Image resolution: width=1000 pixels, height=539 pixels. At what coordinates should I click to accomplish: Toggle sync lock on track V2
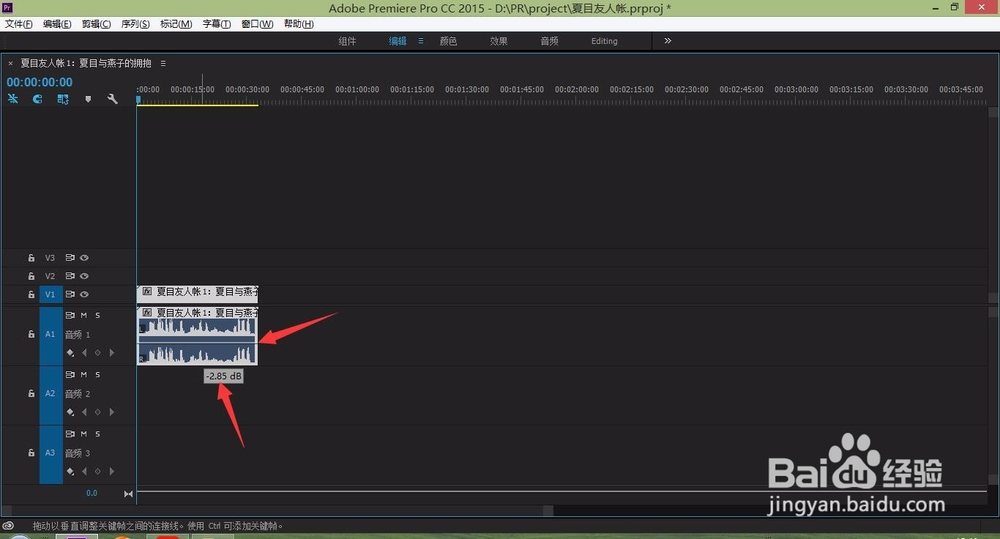point(70,276)
